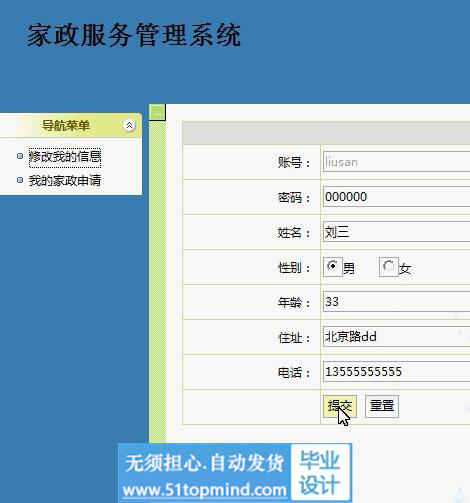The height and width of the screenshot is (503, 470).
Task: Click the 姓名 field containing 刘三
Action: pos(396,232)
